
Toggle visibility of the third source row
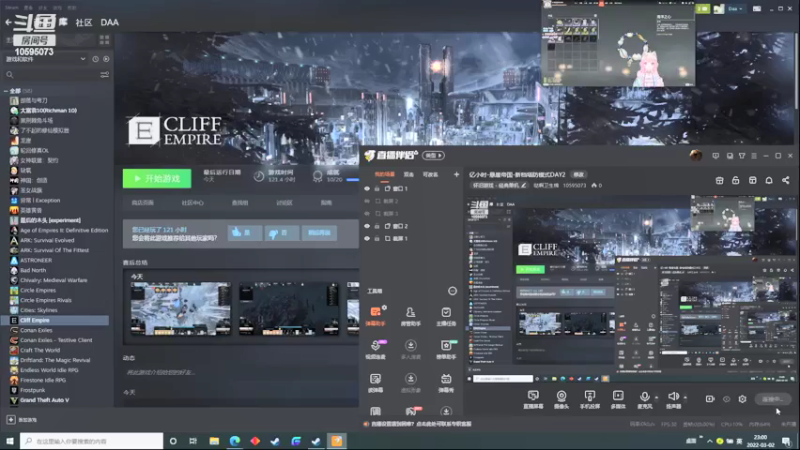pos(367,214)
